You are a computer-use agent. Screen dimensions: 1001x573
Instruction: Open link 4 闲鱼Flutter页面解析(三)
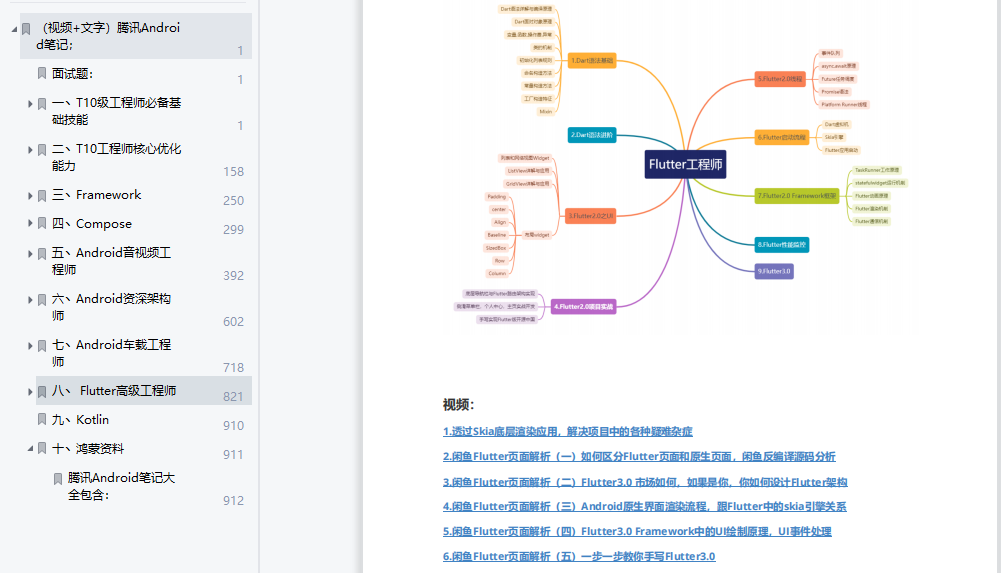pyautogui.click(x=644, y=506)
